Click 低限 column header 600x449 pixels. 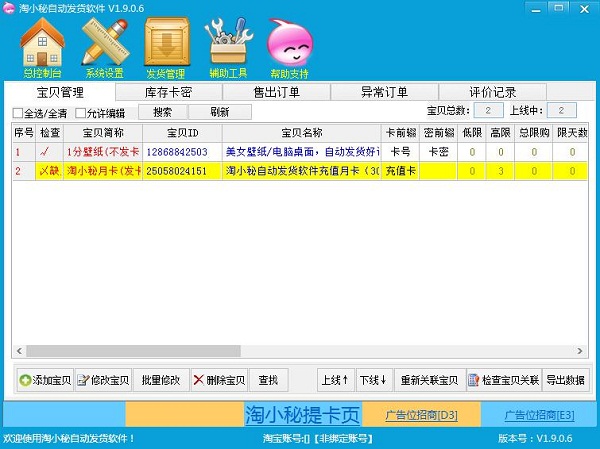(472, 133)
